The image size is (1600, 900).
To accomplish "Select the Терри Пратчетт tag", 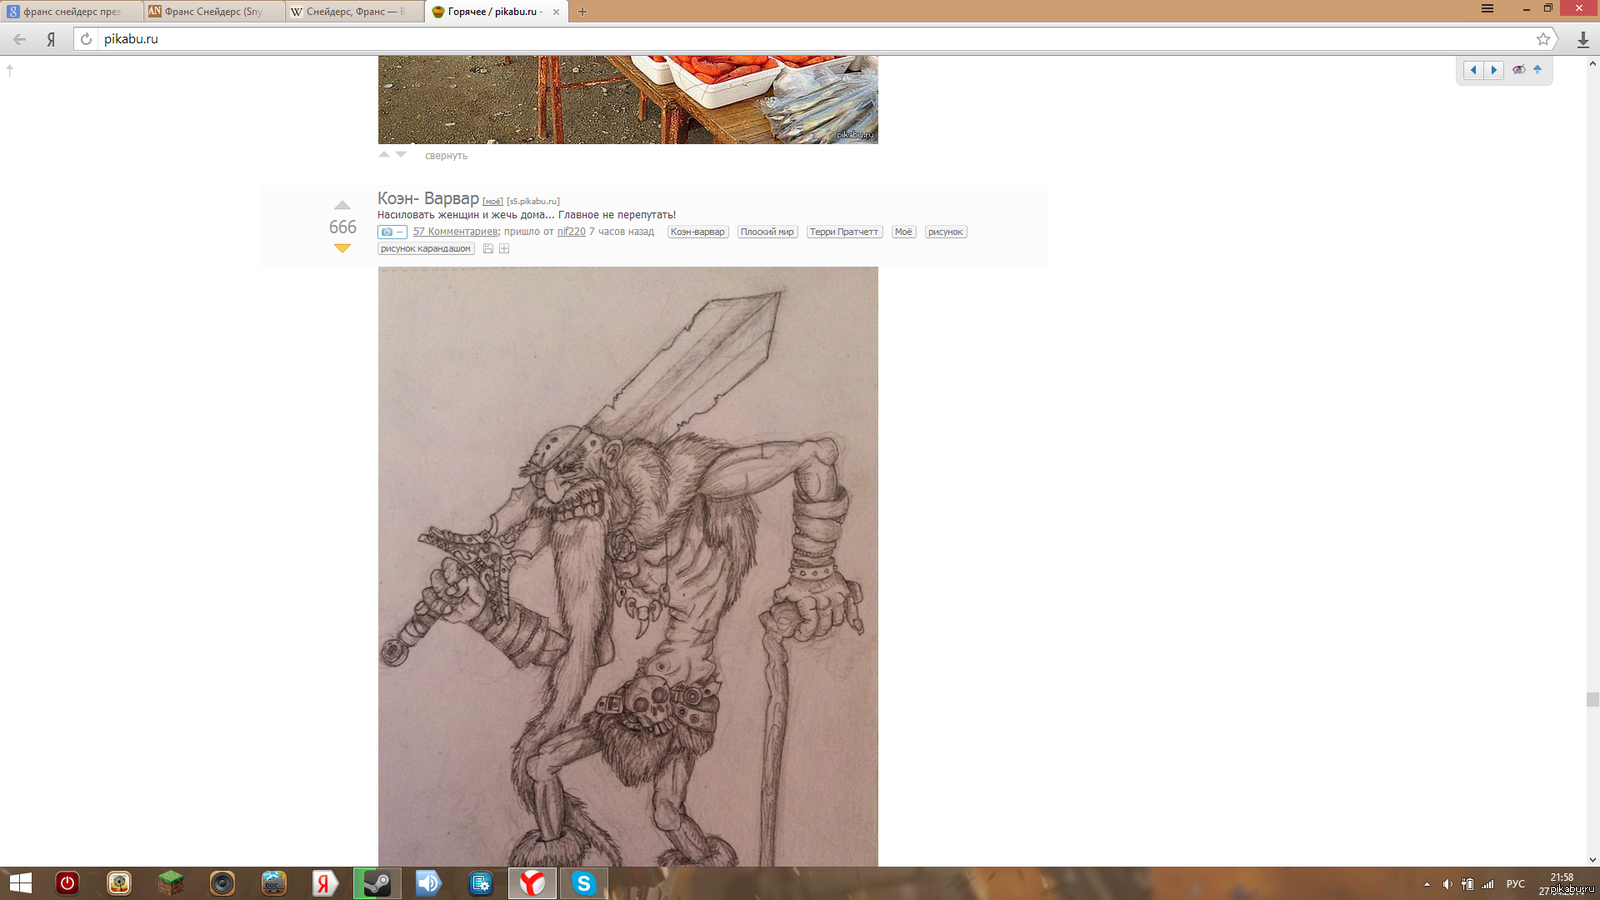I will [844, 232].
